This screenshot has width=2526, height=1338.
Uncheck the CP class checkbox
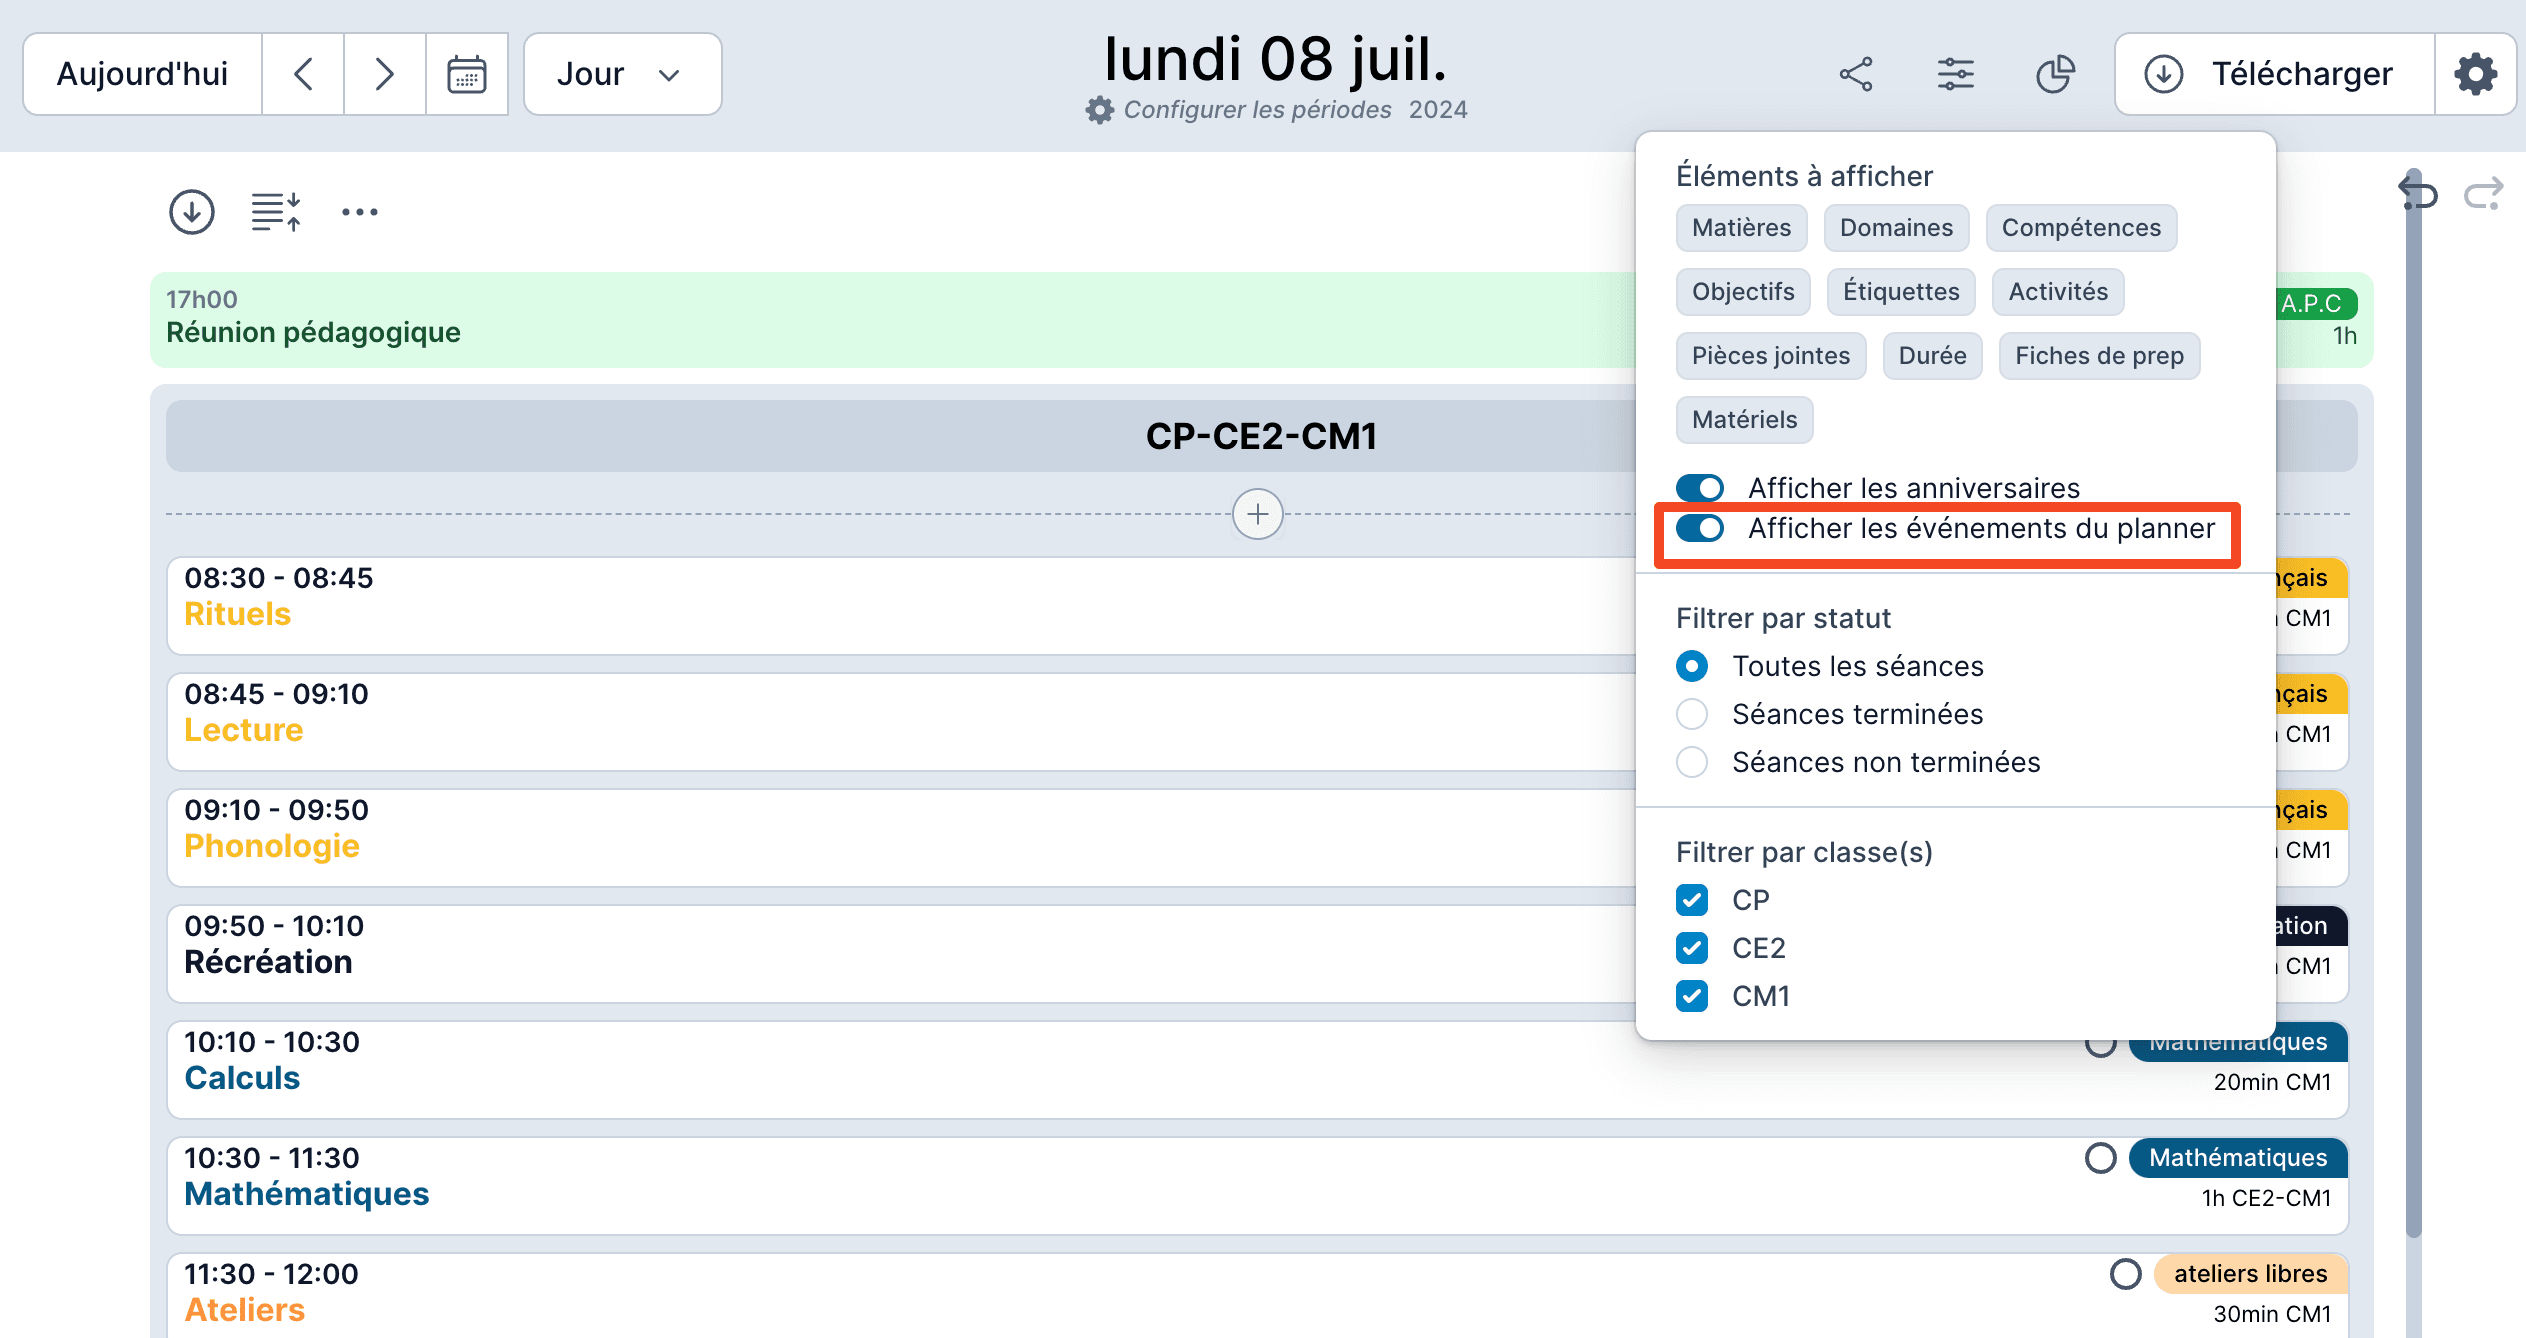[x=1692, y=900]
